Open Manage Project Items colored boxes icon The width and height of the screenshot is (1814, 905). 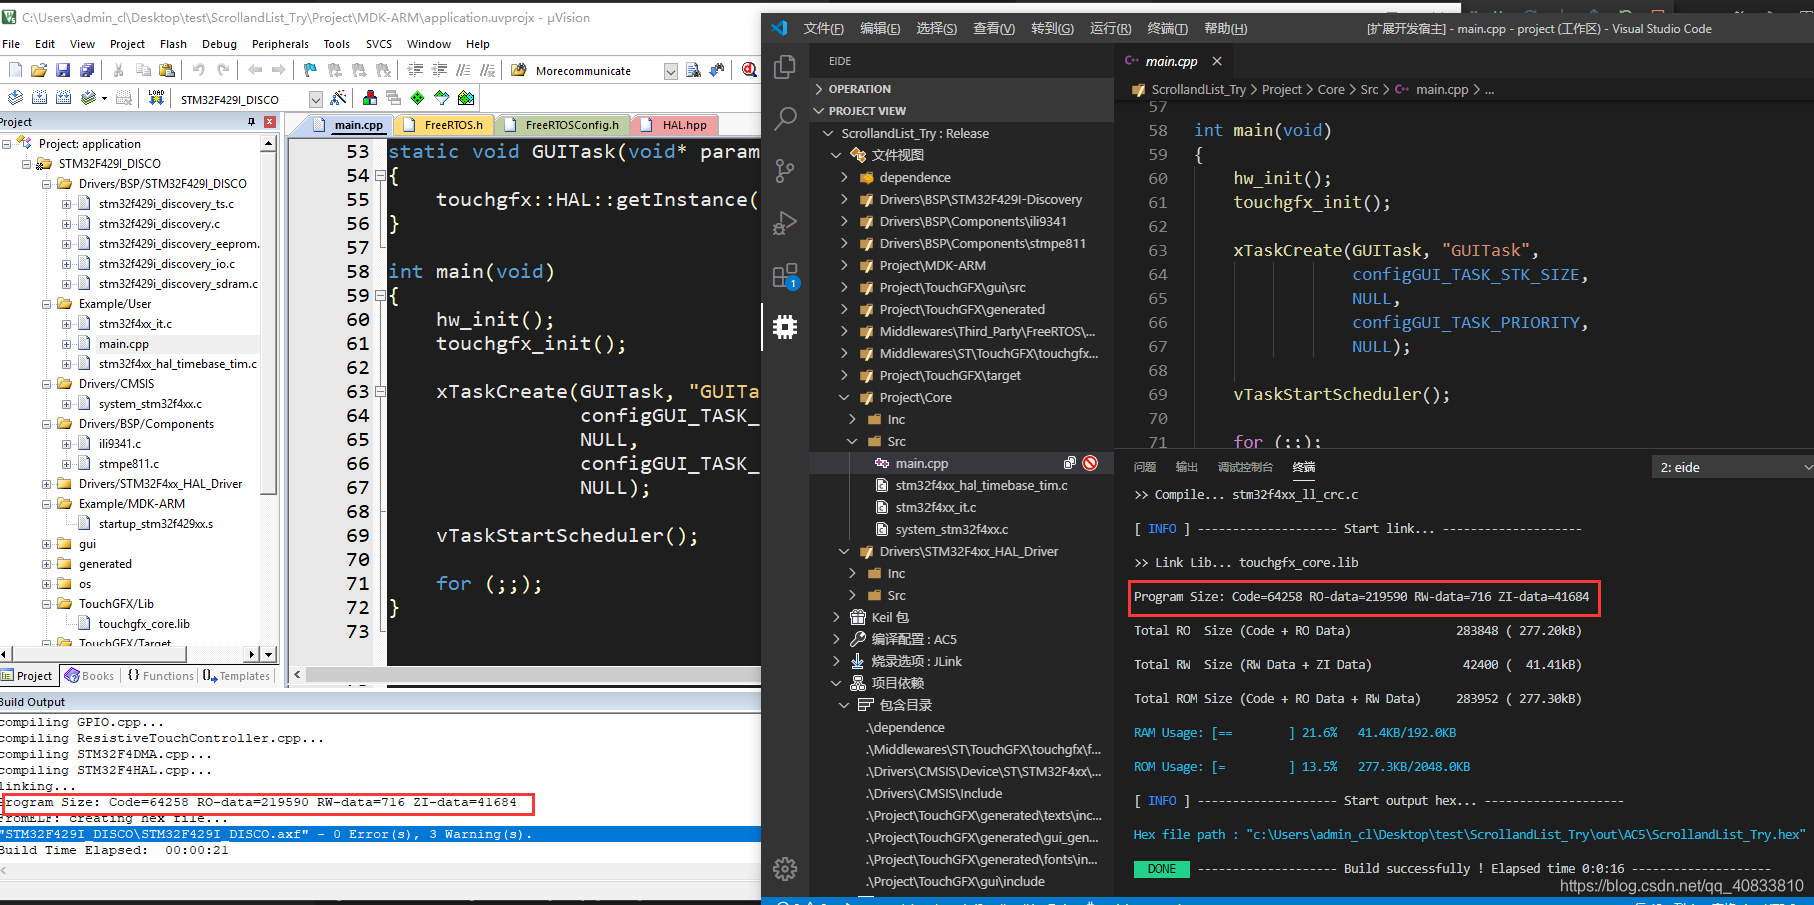370,98
